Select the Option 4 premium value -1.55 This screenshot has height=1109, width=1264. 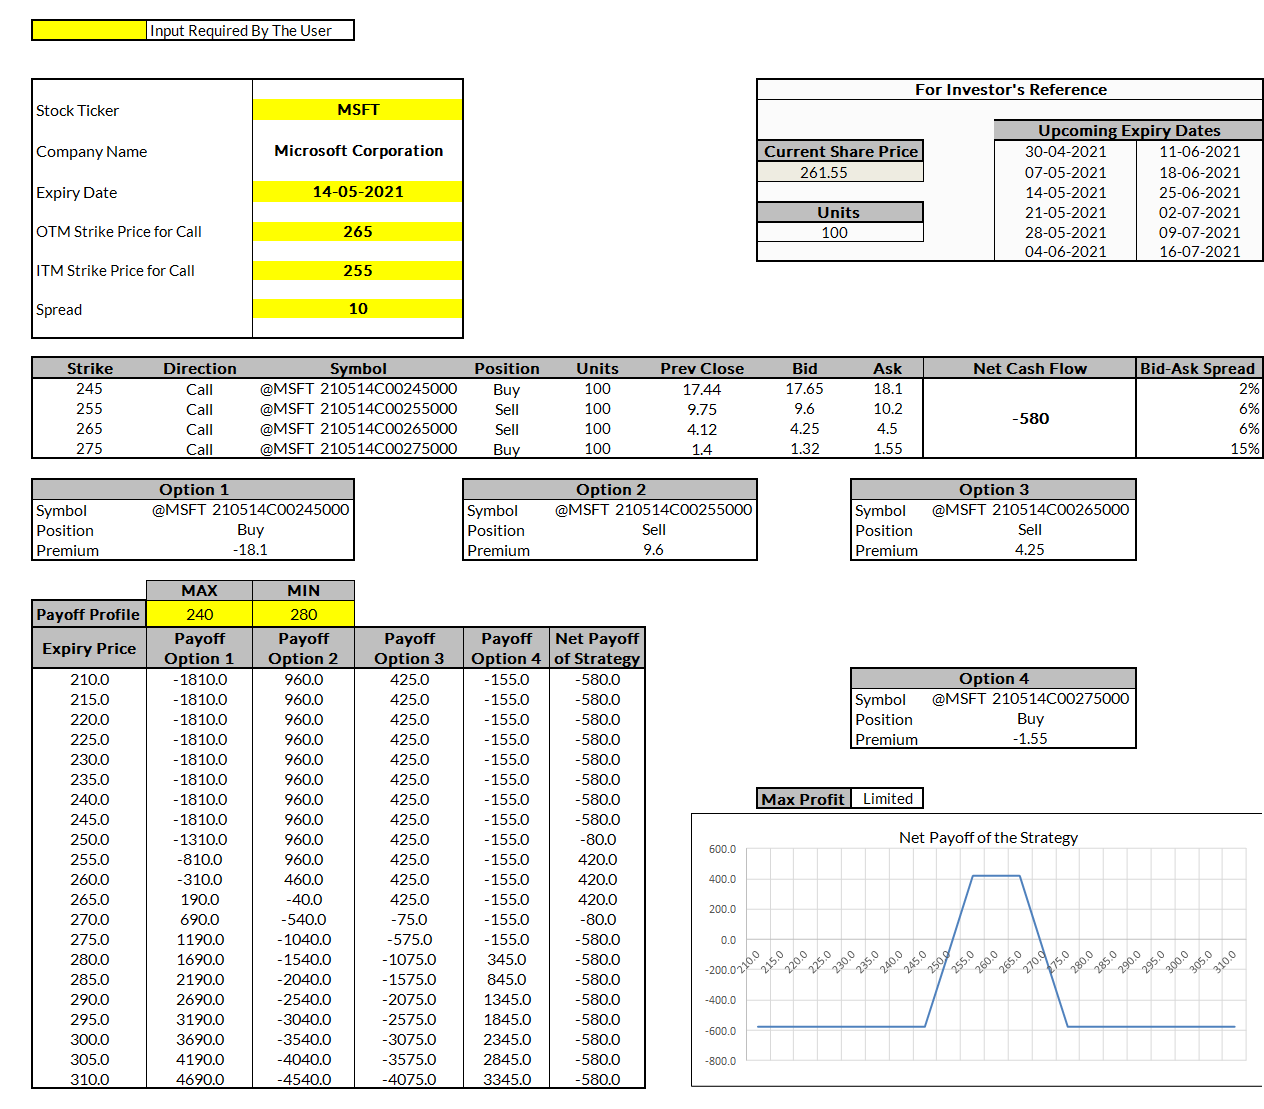tap(1030, 739)
